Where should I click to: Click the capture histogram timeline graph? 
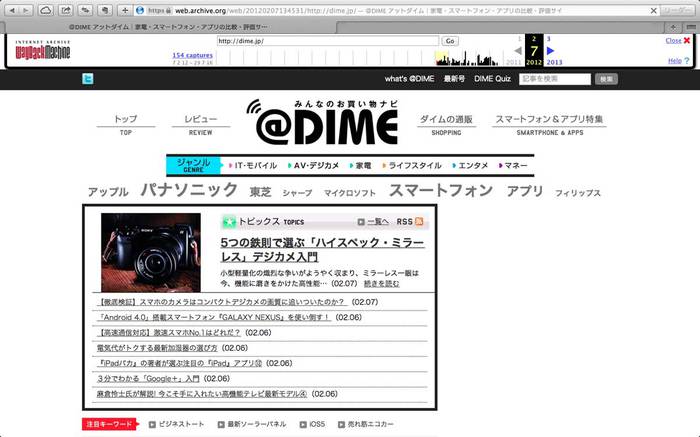[361, 58]
